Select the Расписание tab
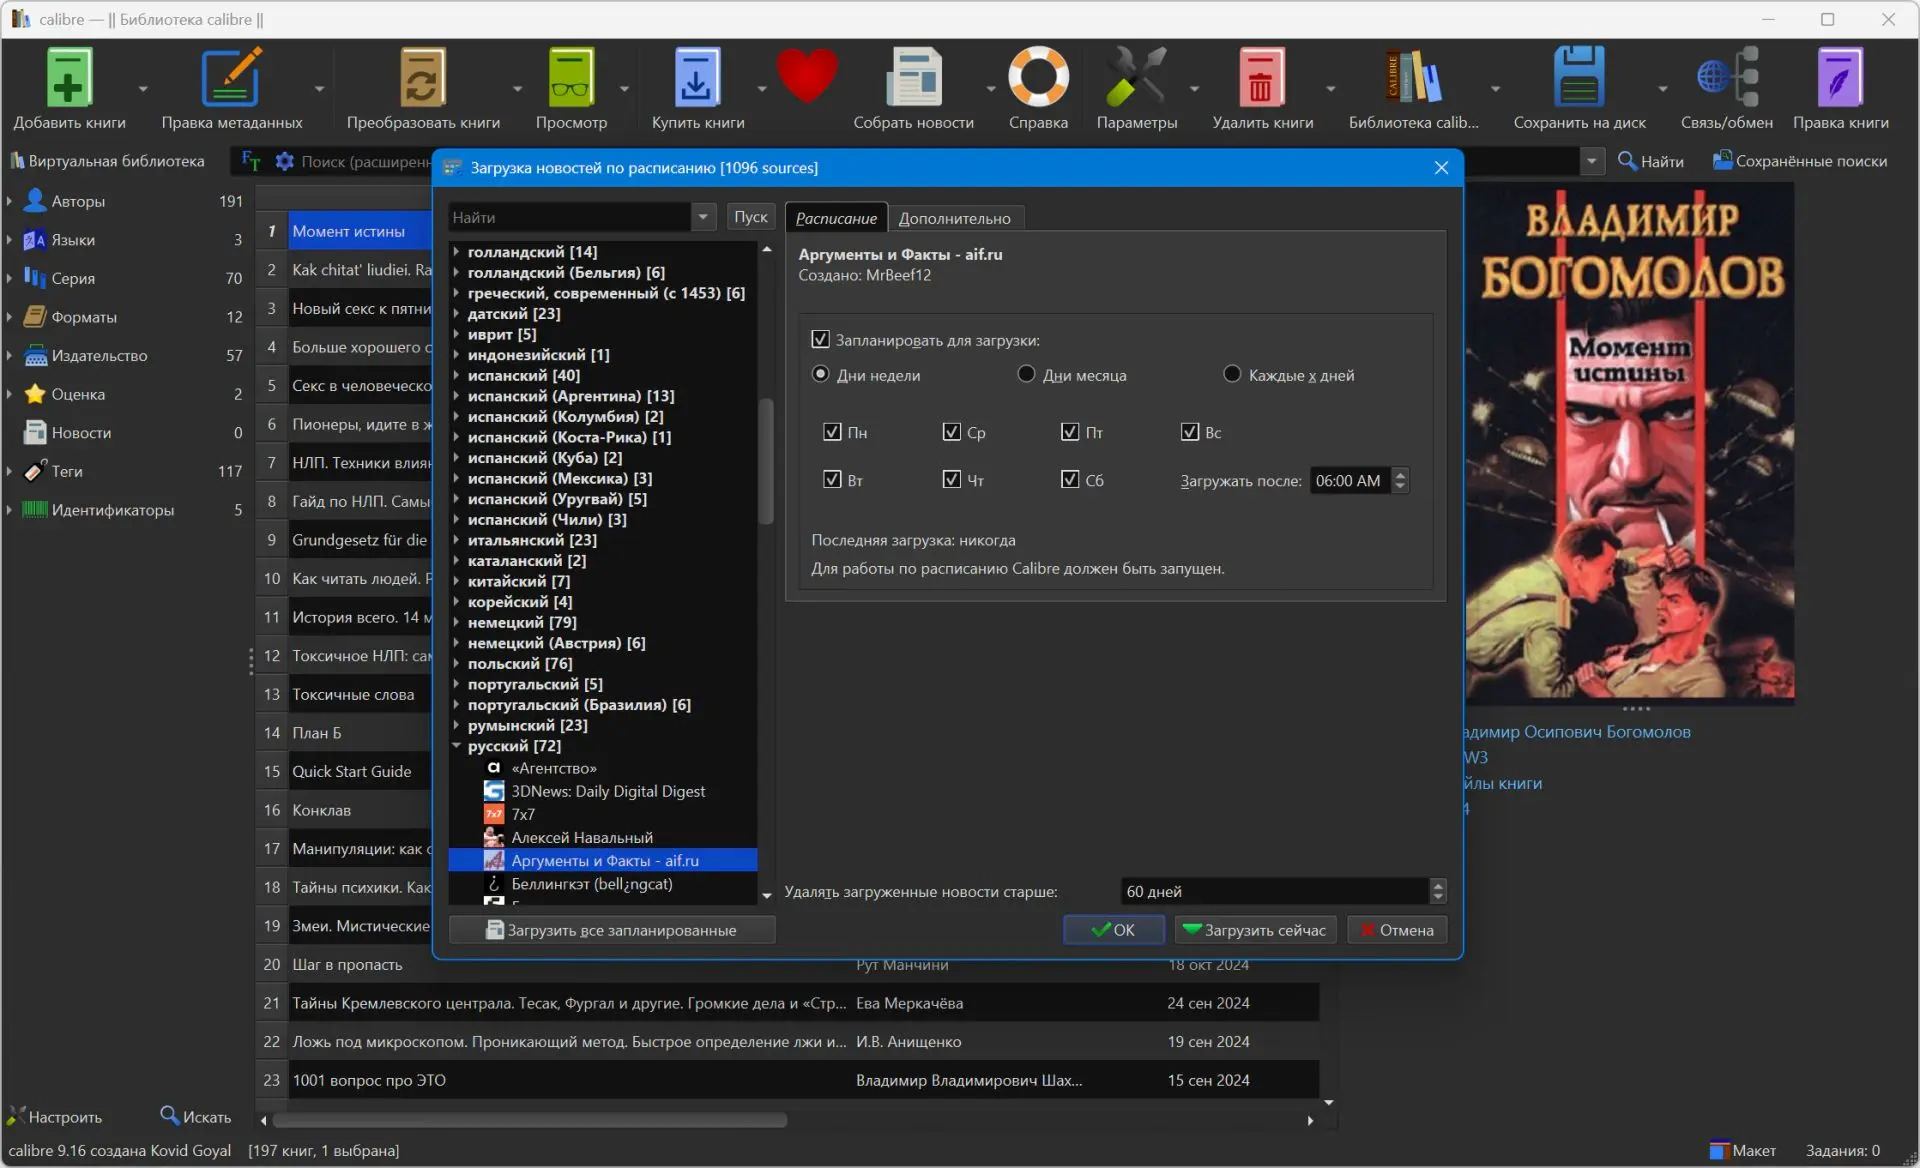Screen dimensions: 1920x1168 coord(836,218)
